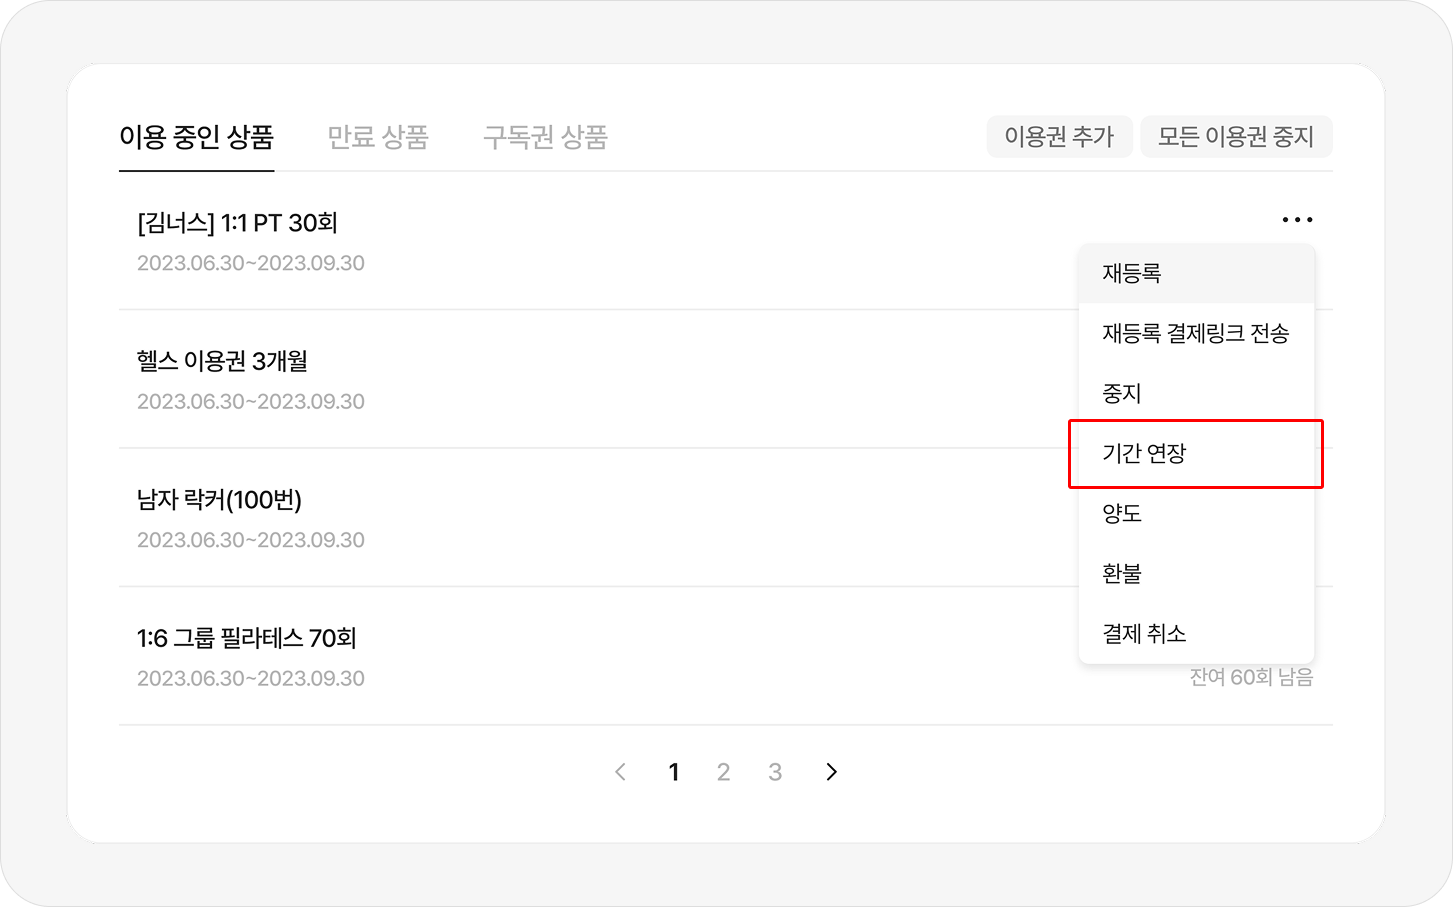This screenshot has height=907, width=1453.
Task: Open the 1:6 그룹 필라테스 70회 item
Action: coord(246,638)
